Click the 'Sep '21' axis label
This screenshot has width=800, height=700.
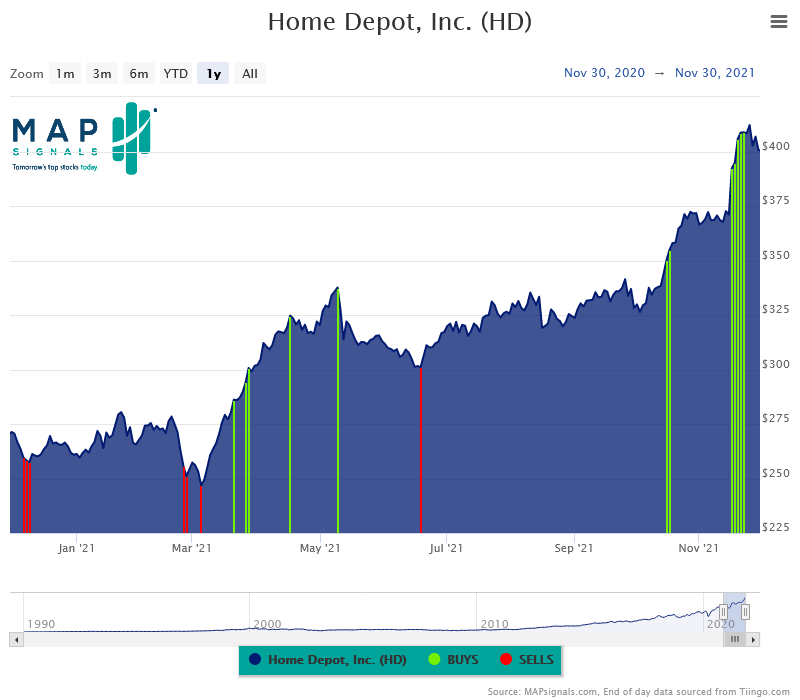(574, 548)
